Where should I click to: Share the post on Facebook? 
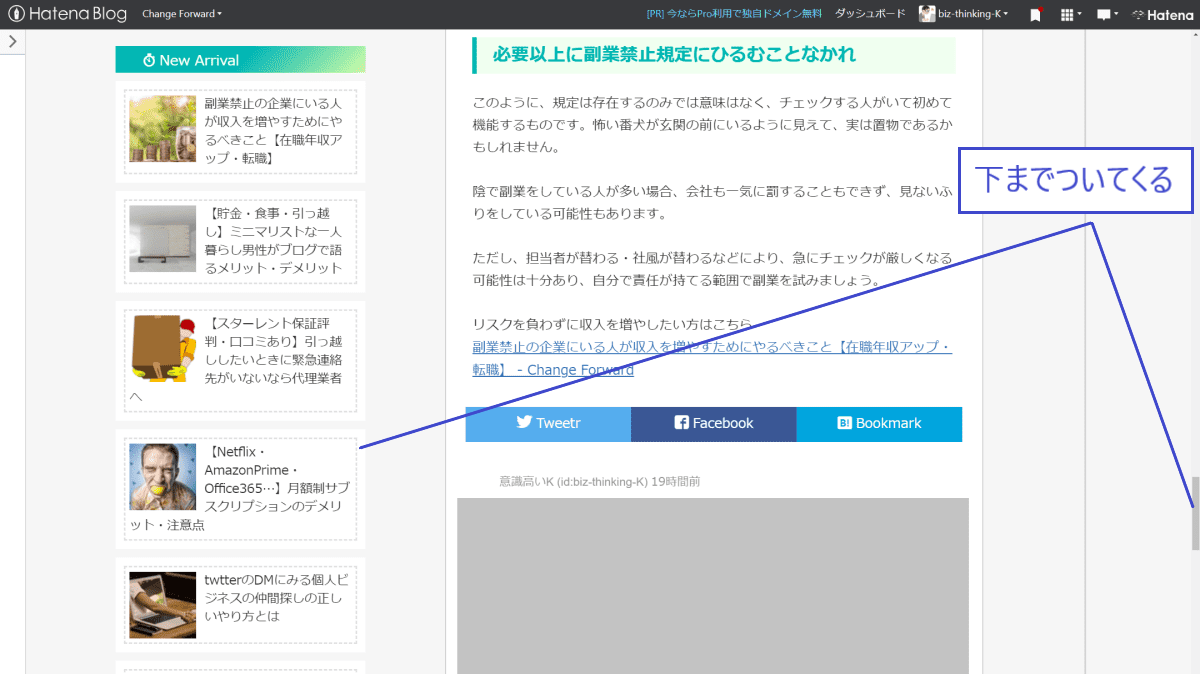click(x=714, y=424)
